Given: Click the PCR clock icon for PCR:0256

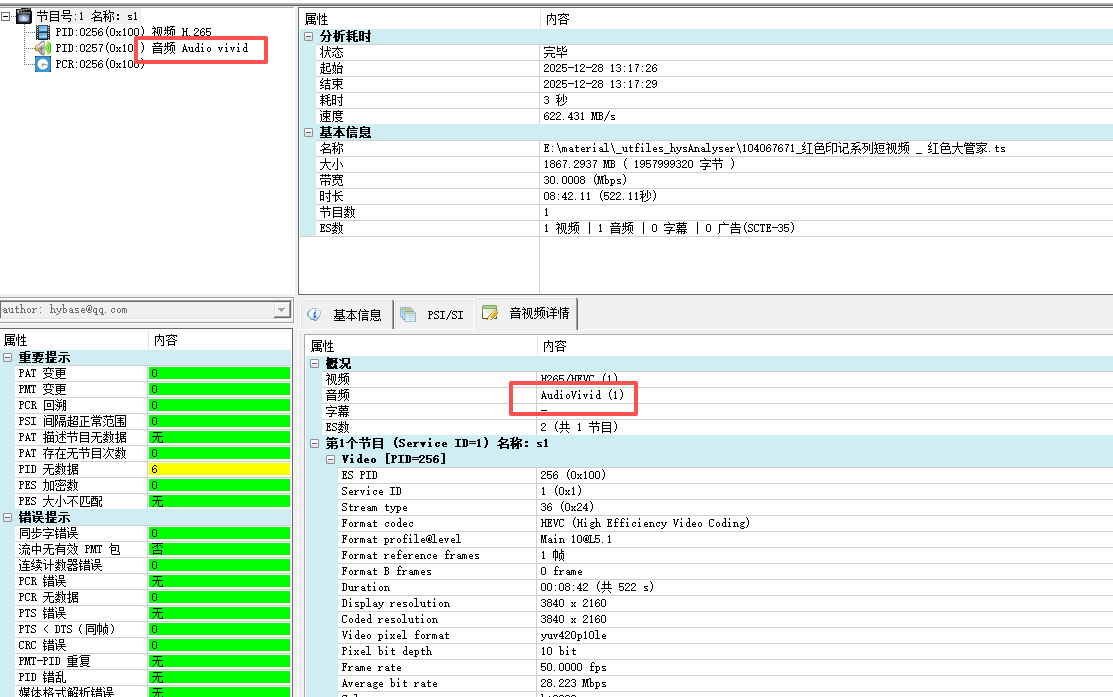Looking at the screenshot, I should pyautogui.click(x=43, y=64).
